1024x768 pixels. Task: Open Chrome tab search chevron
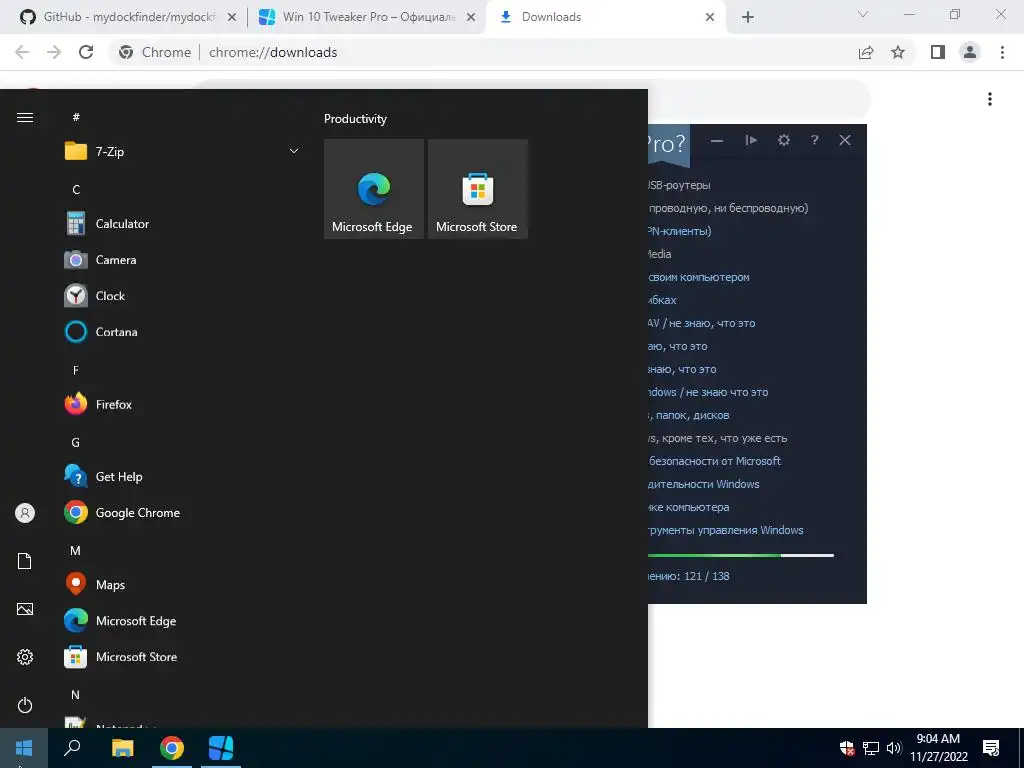pos(863,14)
